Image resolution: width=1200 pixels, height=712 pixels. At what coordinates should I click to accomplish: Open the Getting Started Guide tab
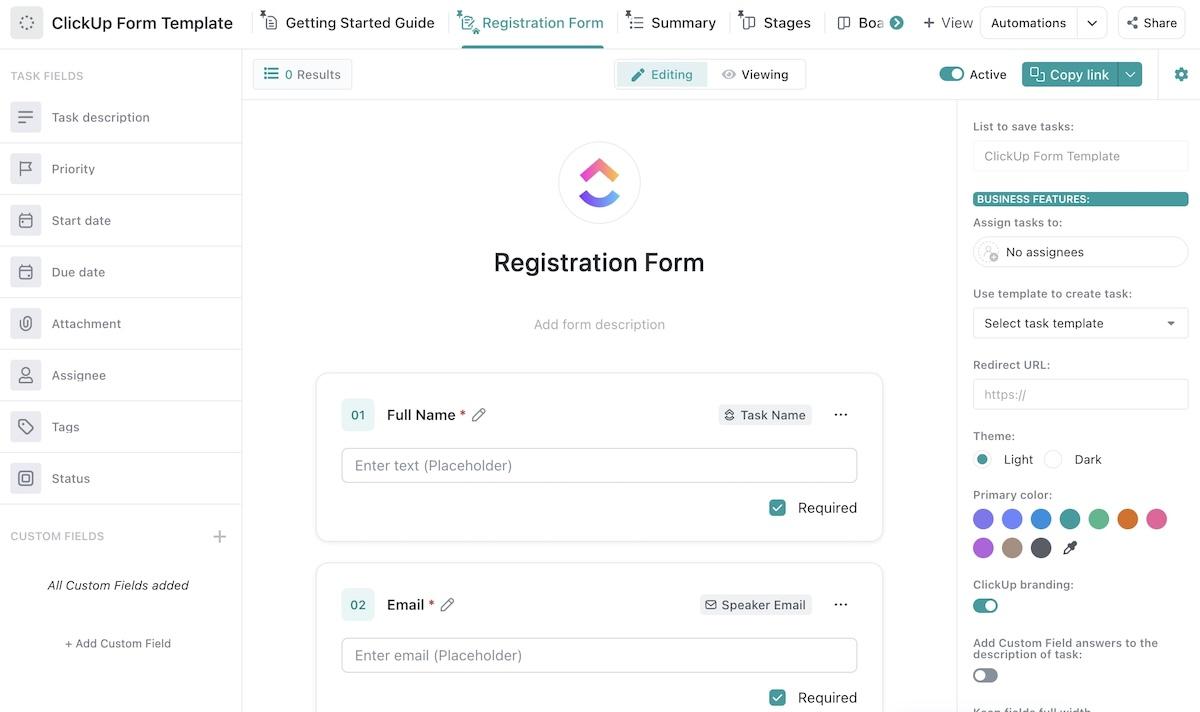point(348,23)
